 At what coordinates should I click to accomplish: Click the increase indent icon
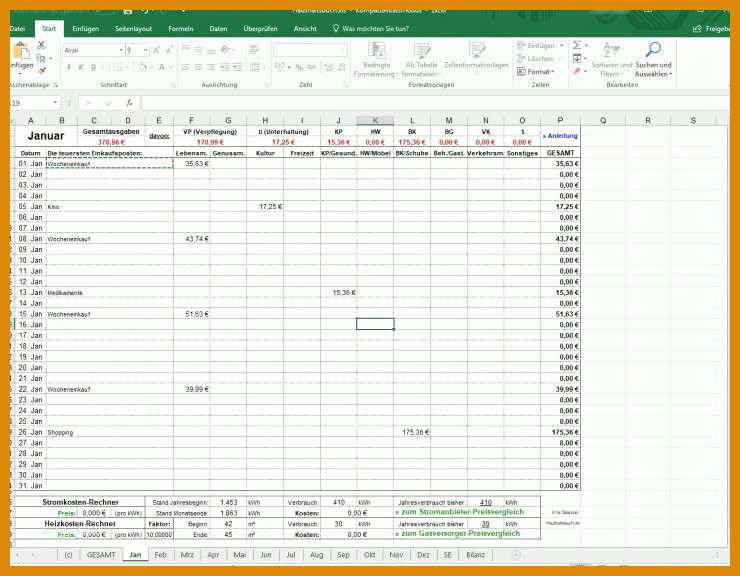[238, 68]
